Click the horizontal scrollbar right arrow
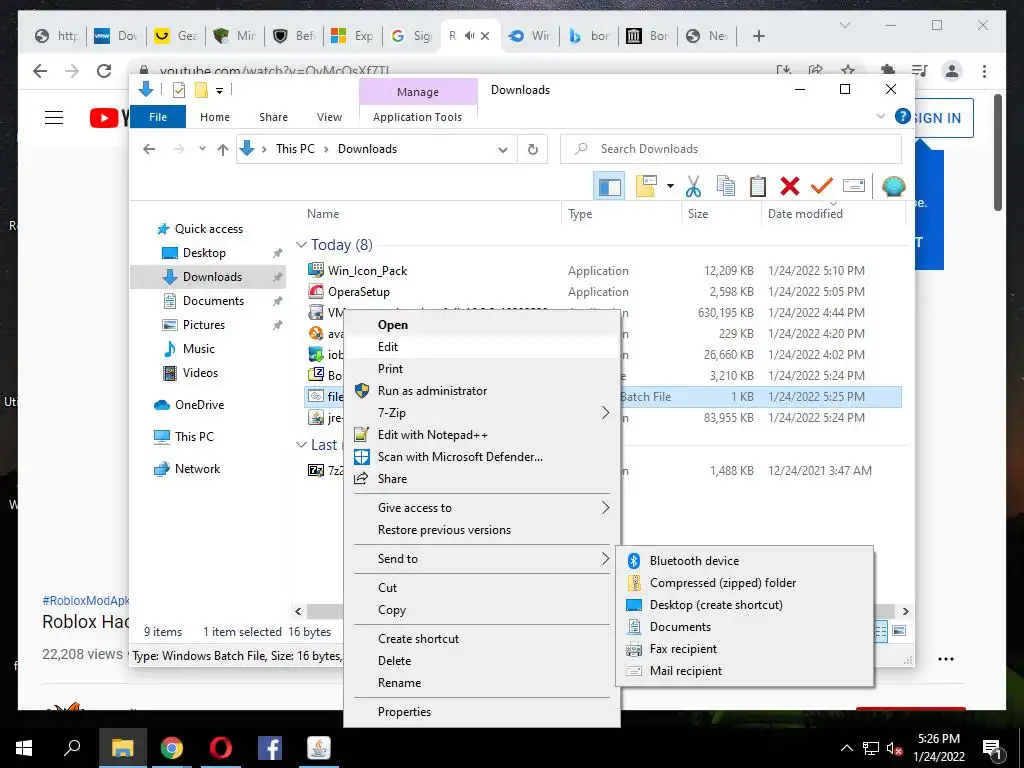This screenshot has width=1024, height=768. click(x=905, y=612)
